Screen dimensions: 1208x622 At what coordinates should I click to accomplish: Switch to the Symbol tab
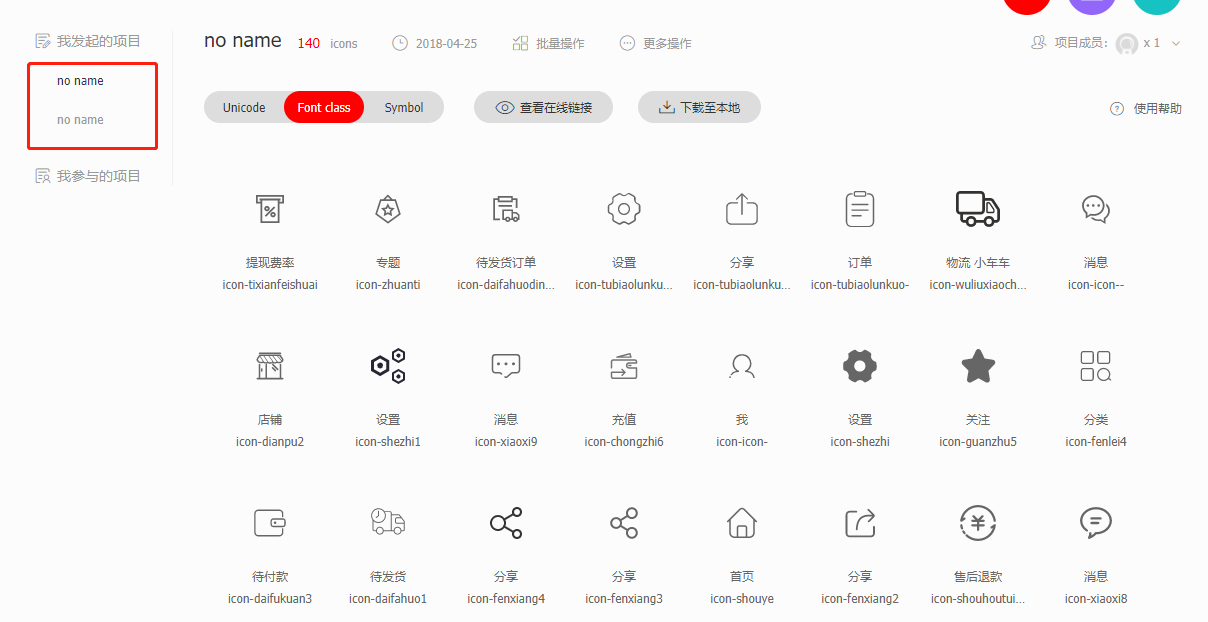click(403, 107)
